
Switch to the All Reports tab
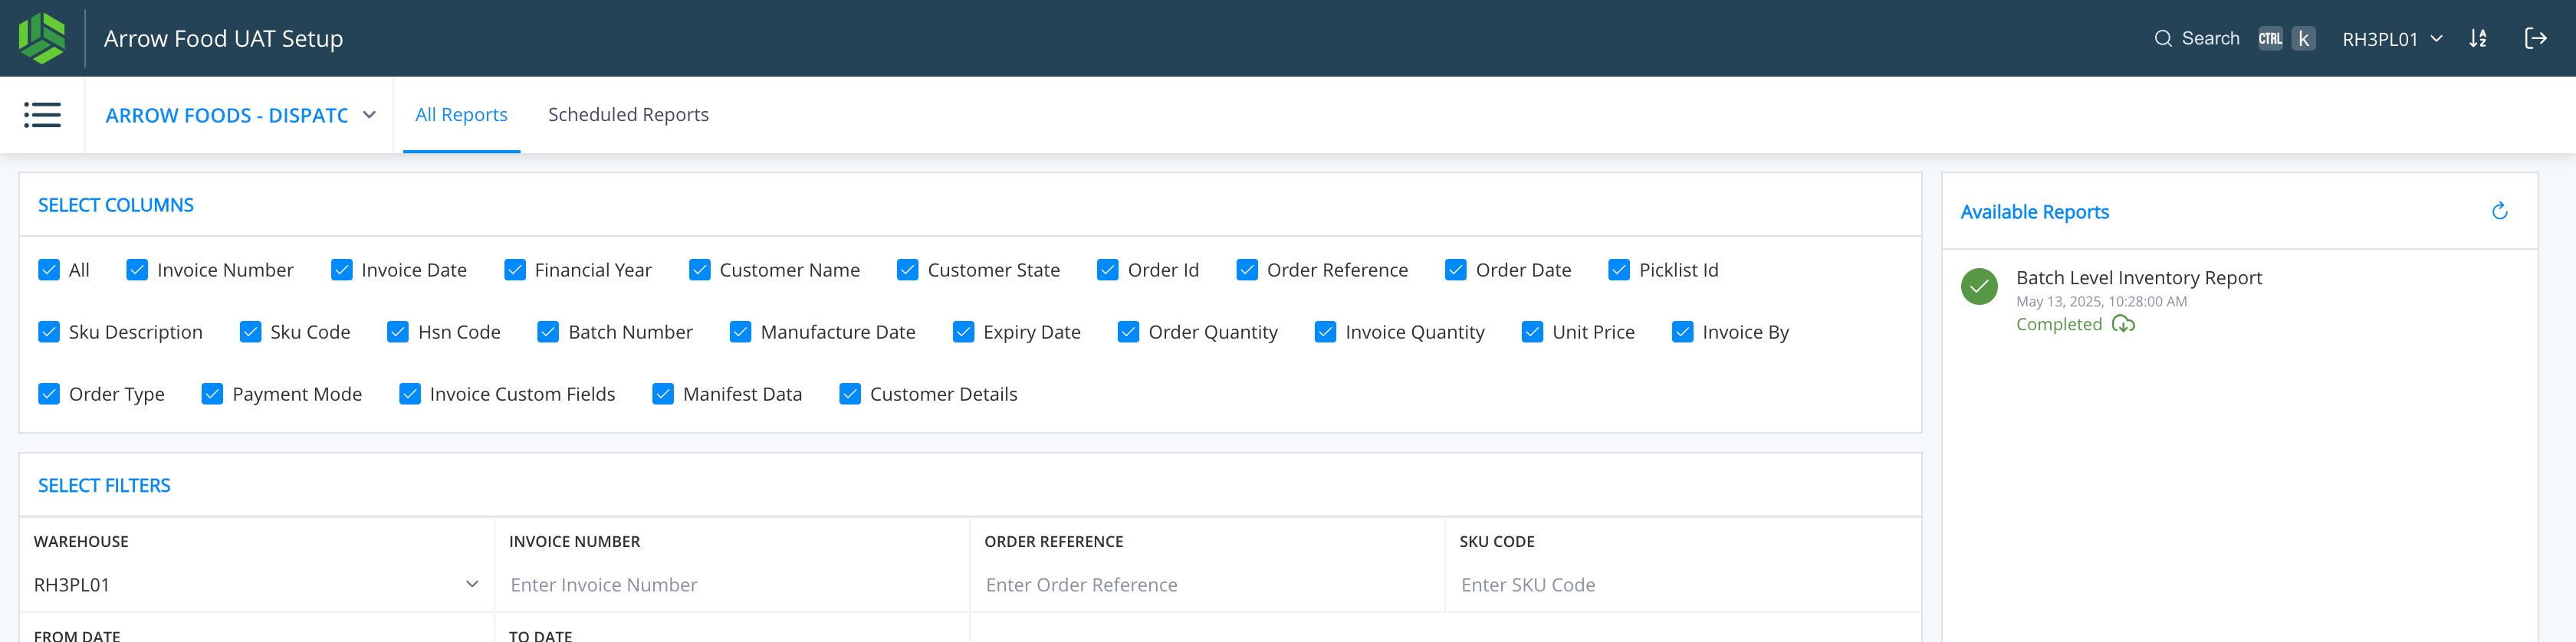(461, 115)
